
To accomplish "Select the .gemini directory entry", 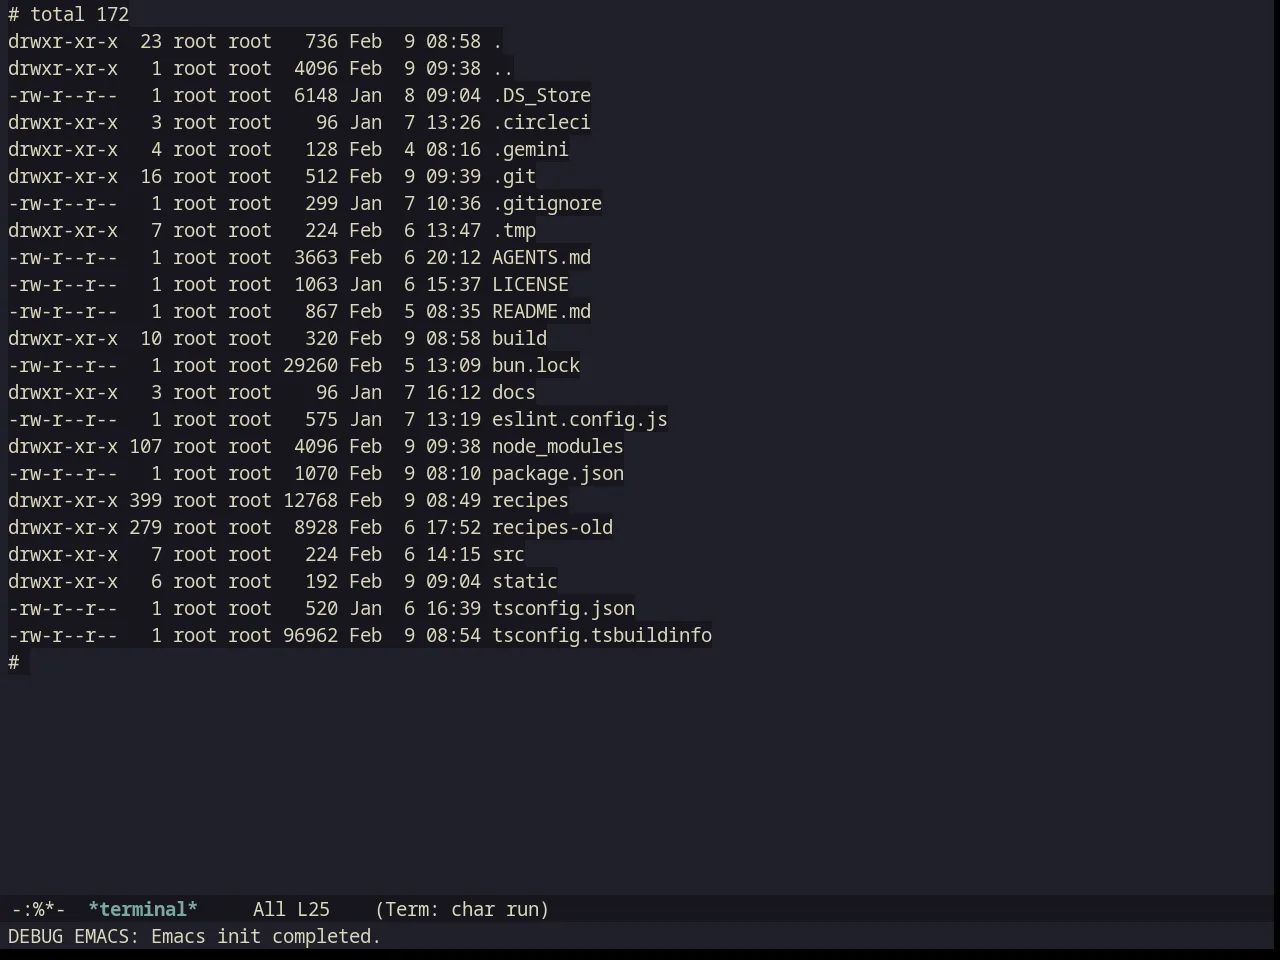I will [530, 149].
